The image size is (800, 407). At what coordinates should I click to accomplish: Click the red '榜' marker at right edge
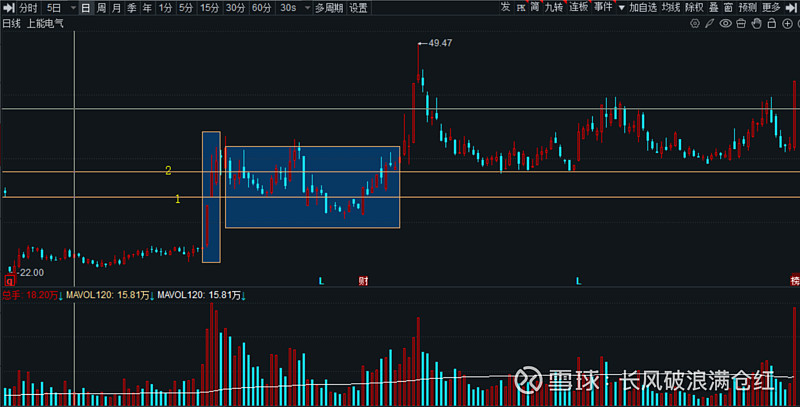click(x=795, y=281)
